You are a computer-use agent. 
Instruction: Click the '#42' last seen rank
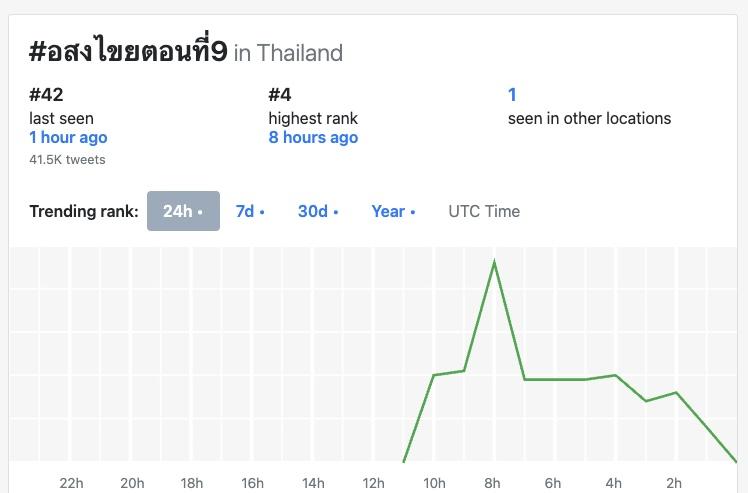(47, 95)
